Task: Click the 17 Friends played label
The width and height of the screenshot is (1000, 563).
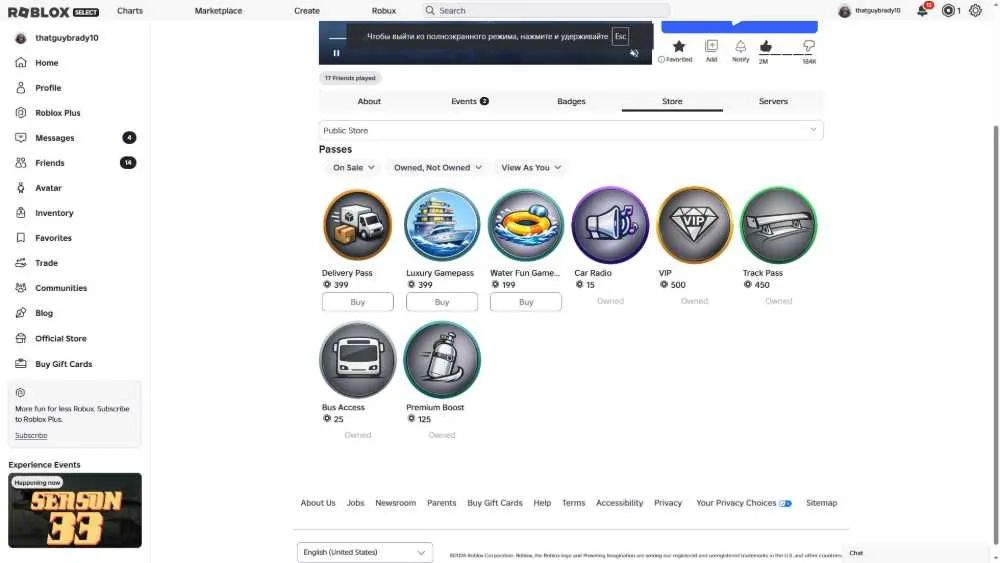Action: [350, 78]
